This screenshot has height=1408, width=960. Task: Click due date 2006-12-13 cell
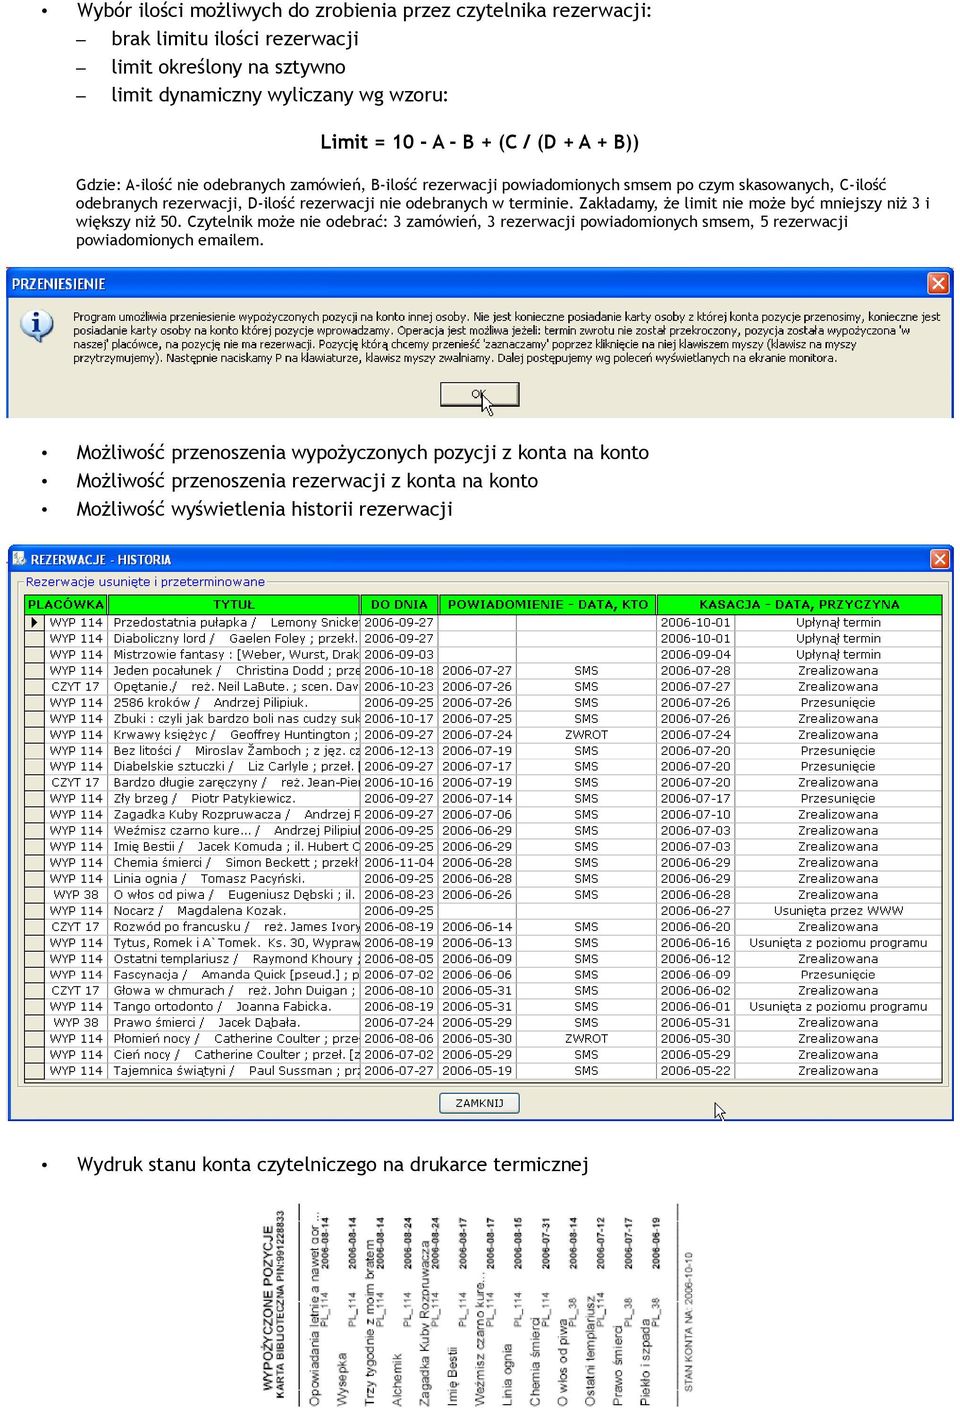click(x=399, y=750)
